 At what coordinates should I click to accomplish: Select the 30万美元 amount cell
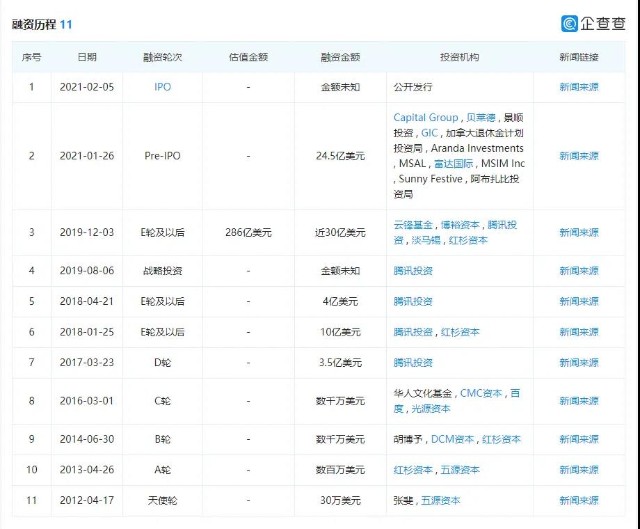pos(340,500)
